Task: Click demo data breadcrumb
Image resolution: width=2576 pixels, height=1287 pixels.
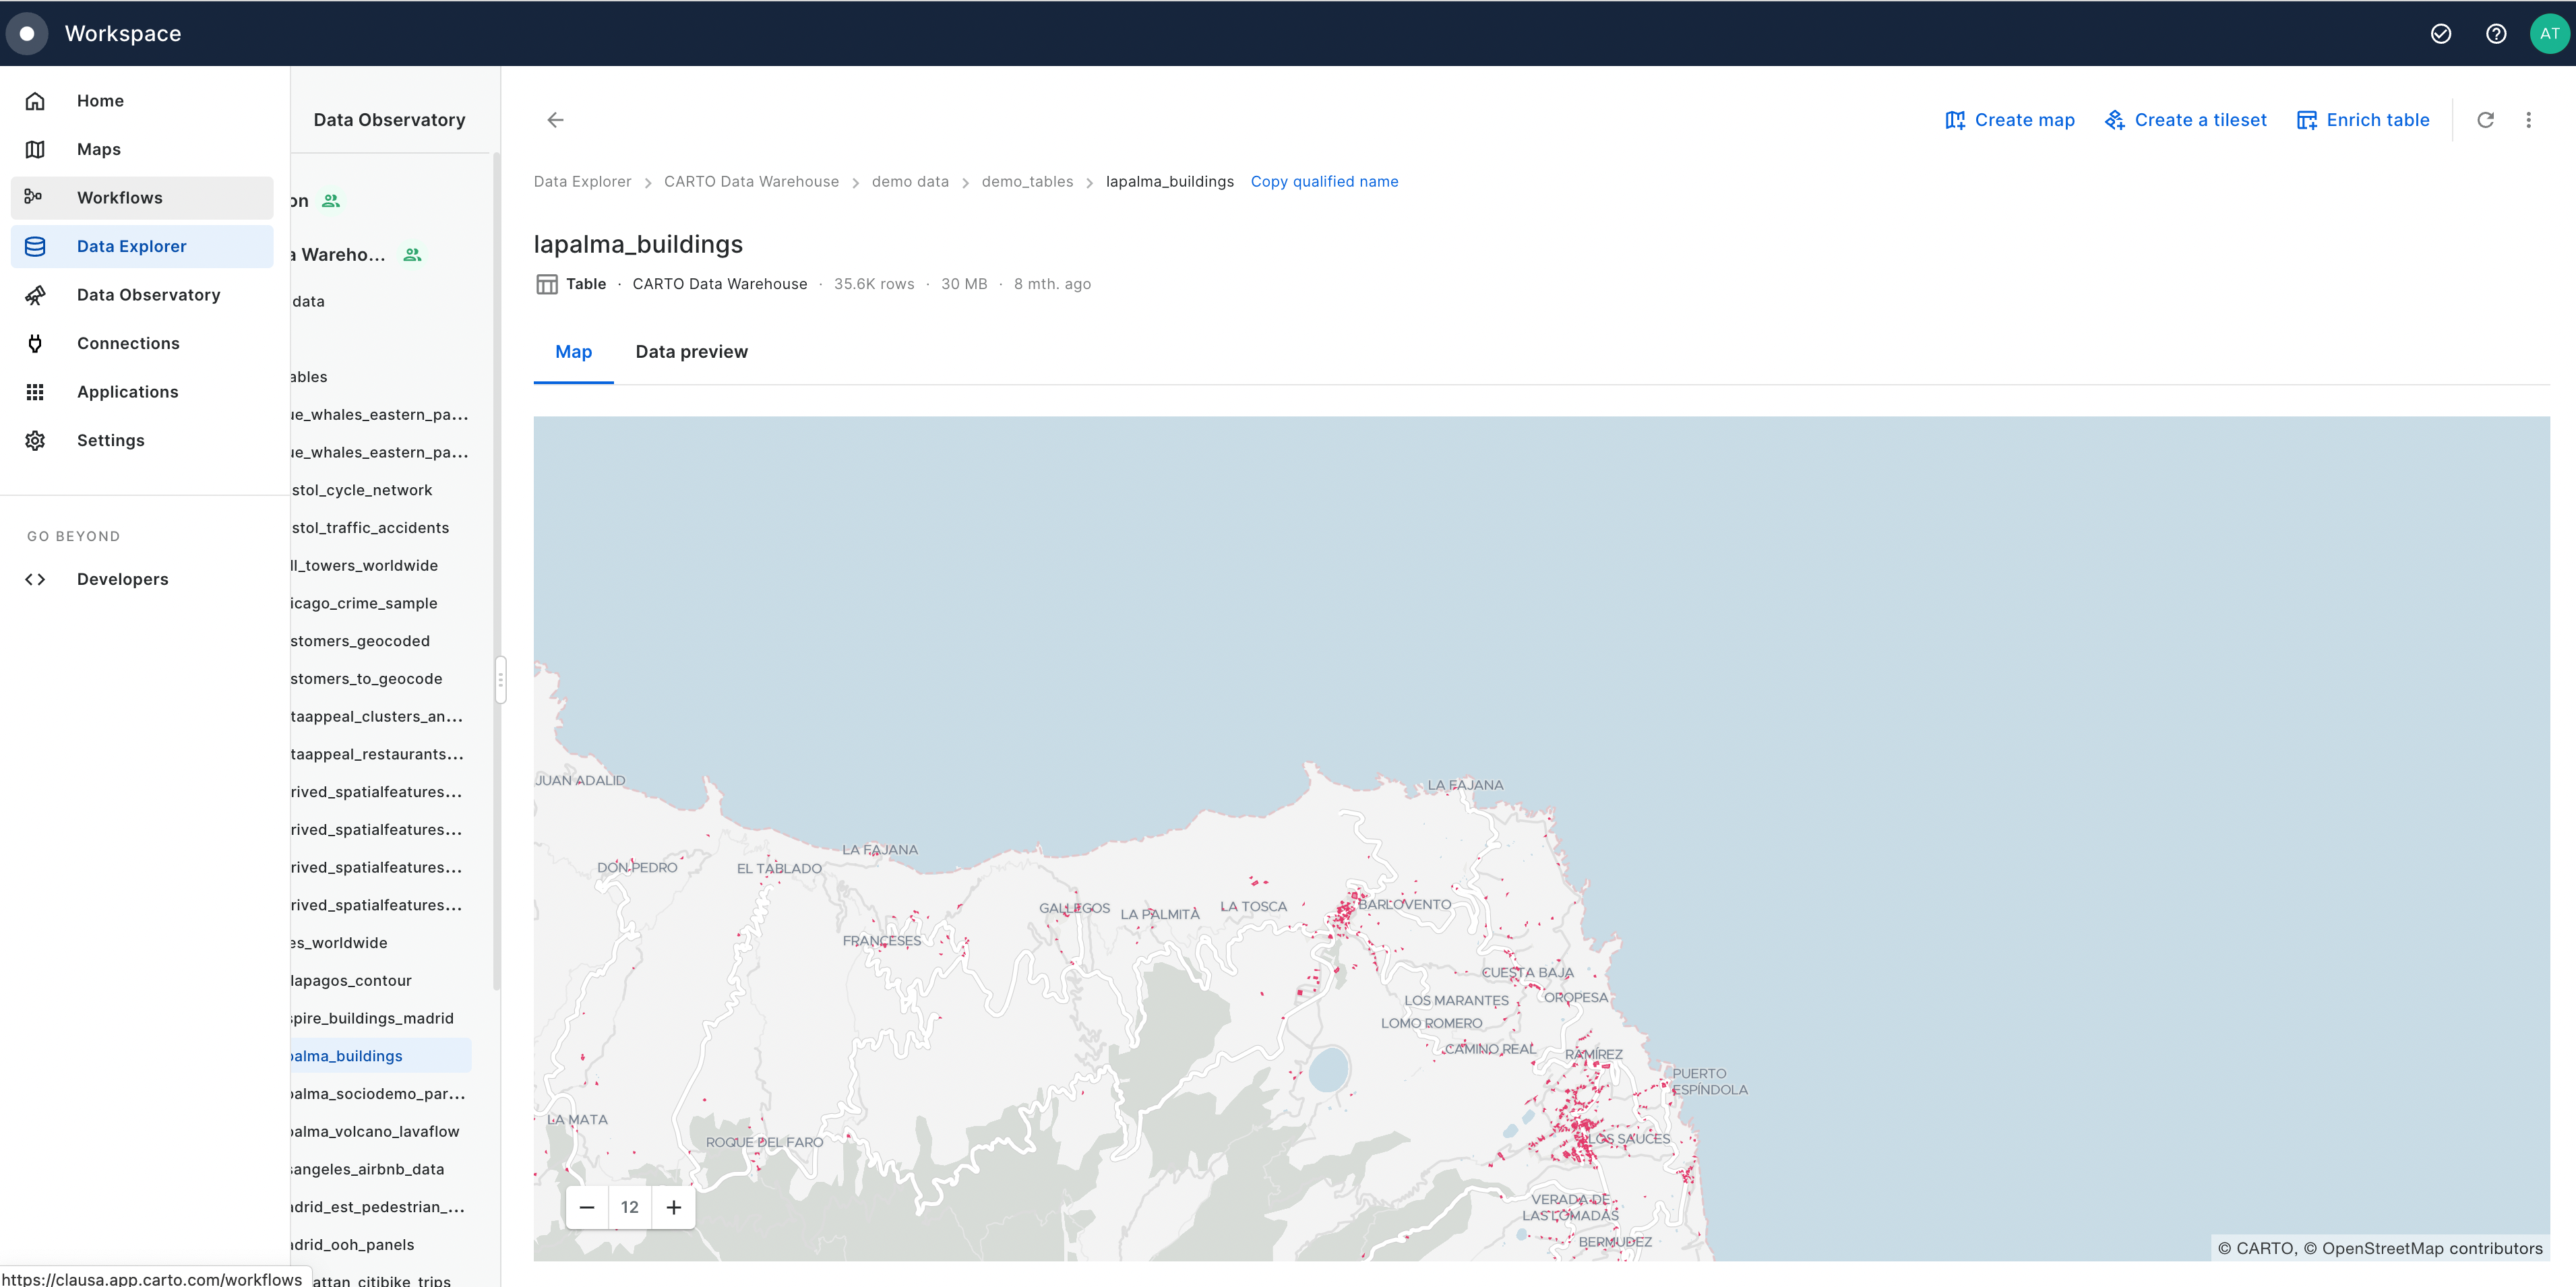Action: [910, 182]
